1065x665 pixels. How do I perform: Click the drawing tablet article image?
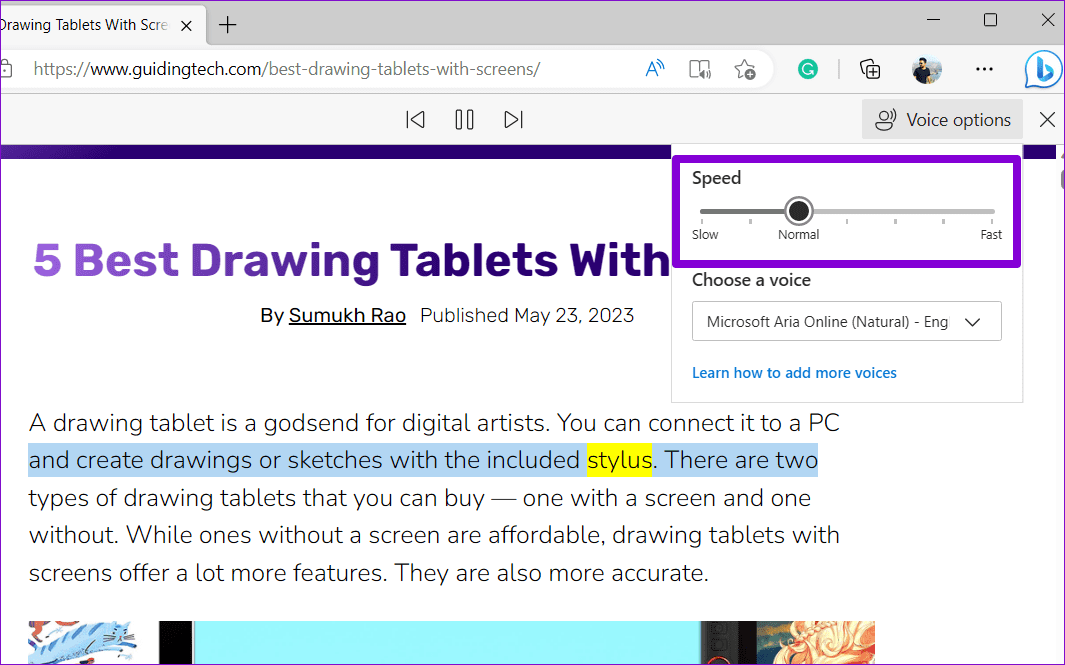click(452, 643)
